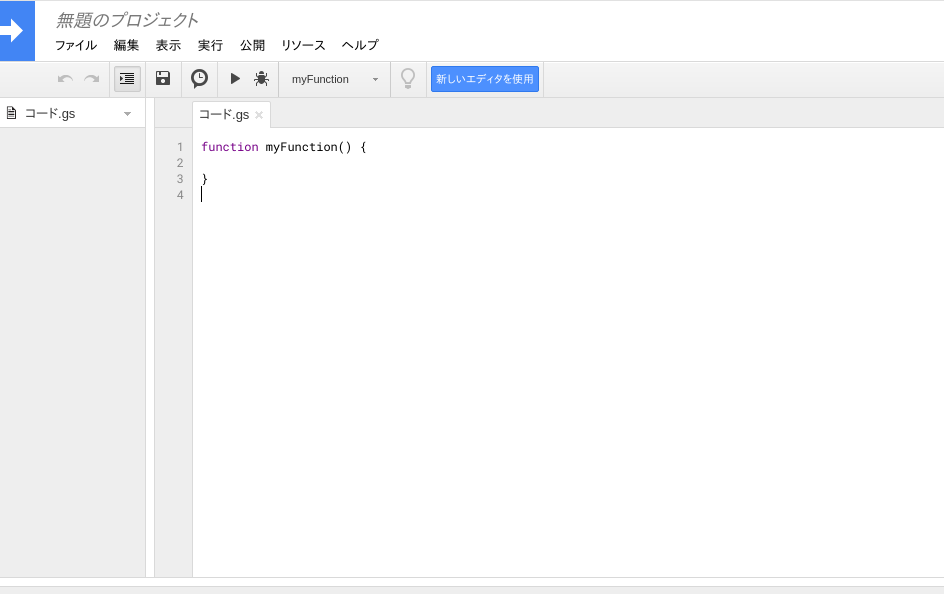The image size is (944, 594).
Task: Open the ファイル menu
Action: click(77, 45)
